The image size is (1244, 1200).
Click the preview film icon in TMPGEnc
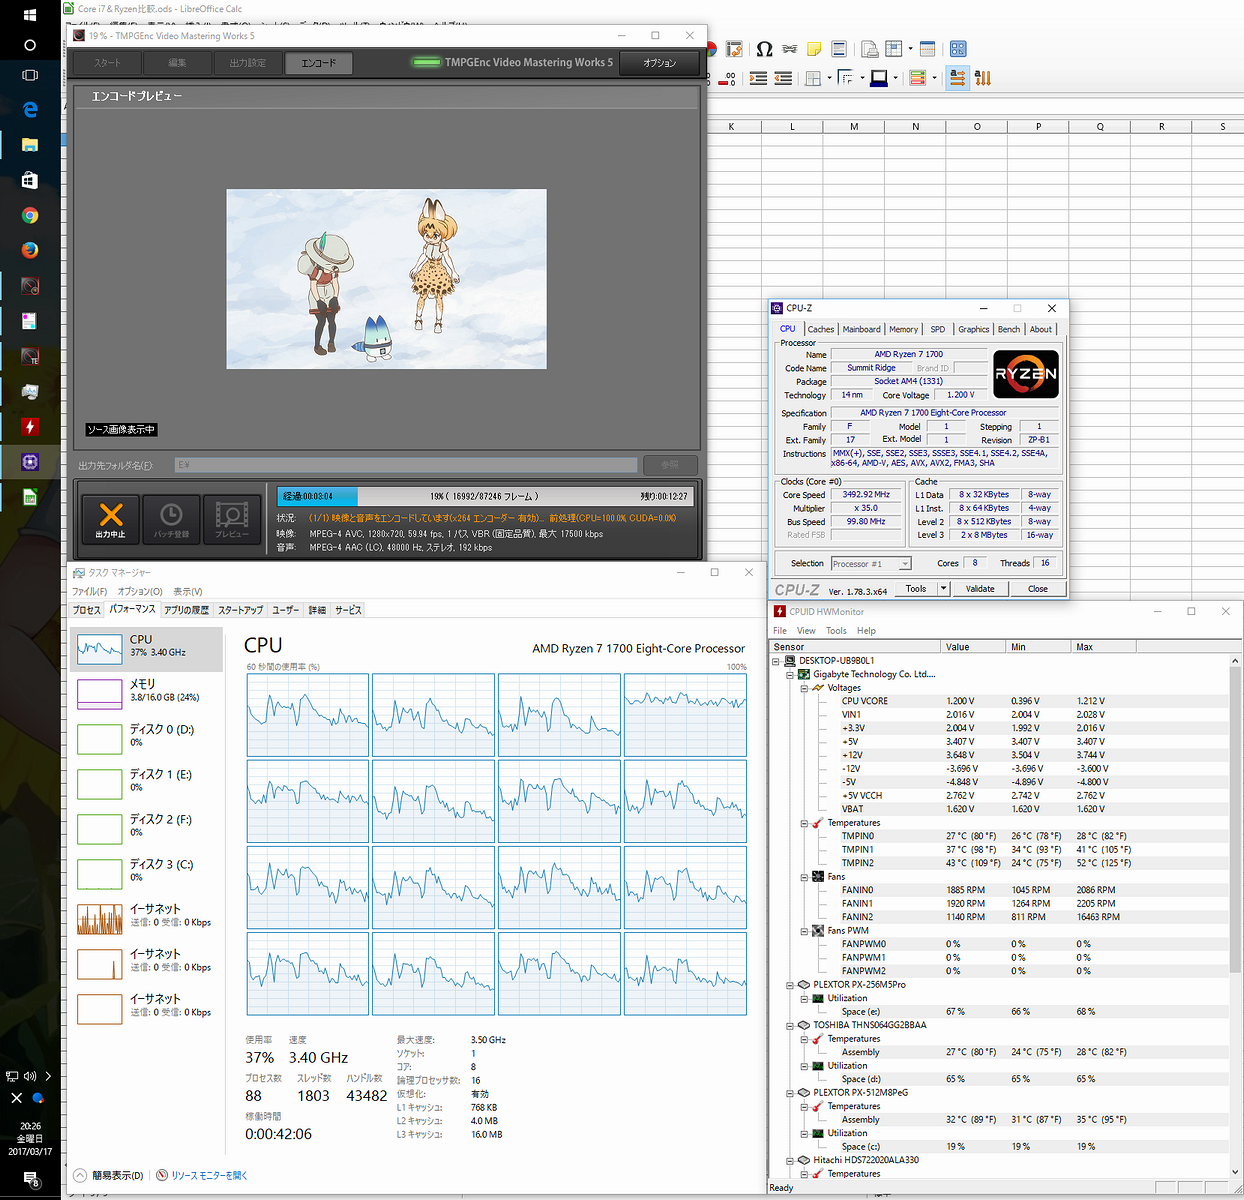pos(232,520)
